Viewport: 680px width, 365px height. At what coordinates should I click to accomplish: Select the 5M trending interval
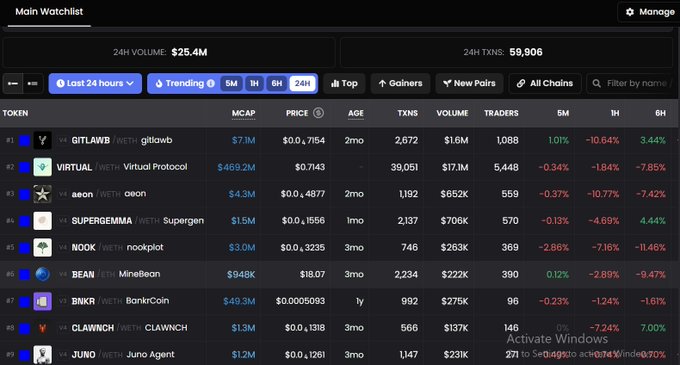(x=232, y=83)
